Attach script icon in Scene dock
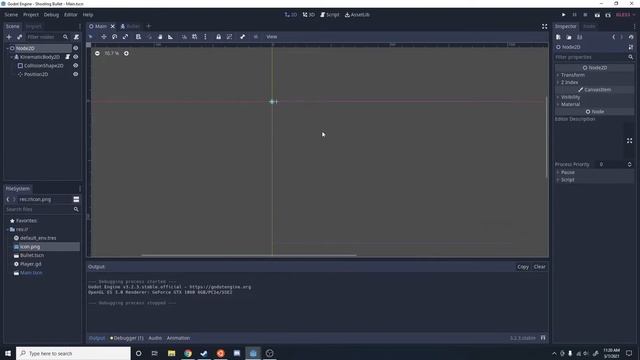Viewport: 640px width, 360px height. (x=76, y=37)
